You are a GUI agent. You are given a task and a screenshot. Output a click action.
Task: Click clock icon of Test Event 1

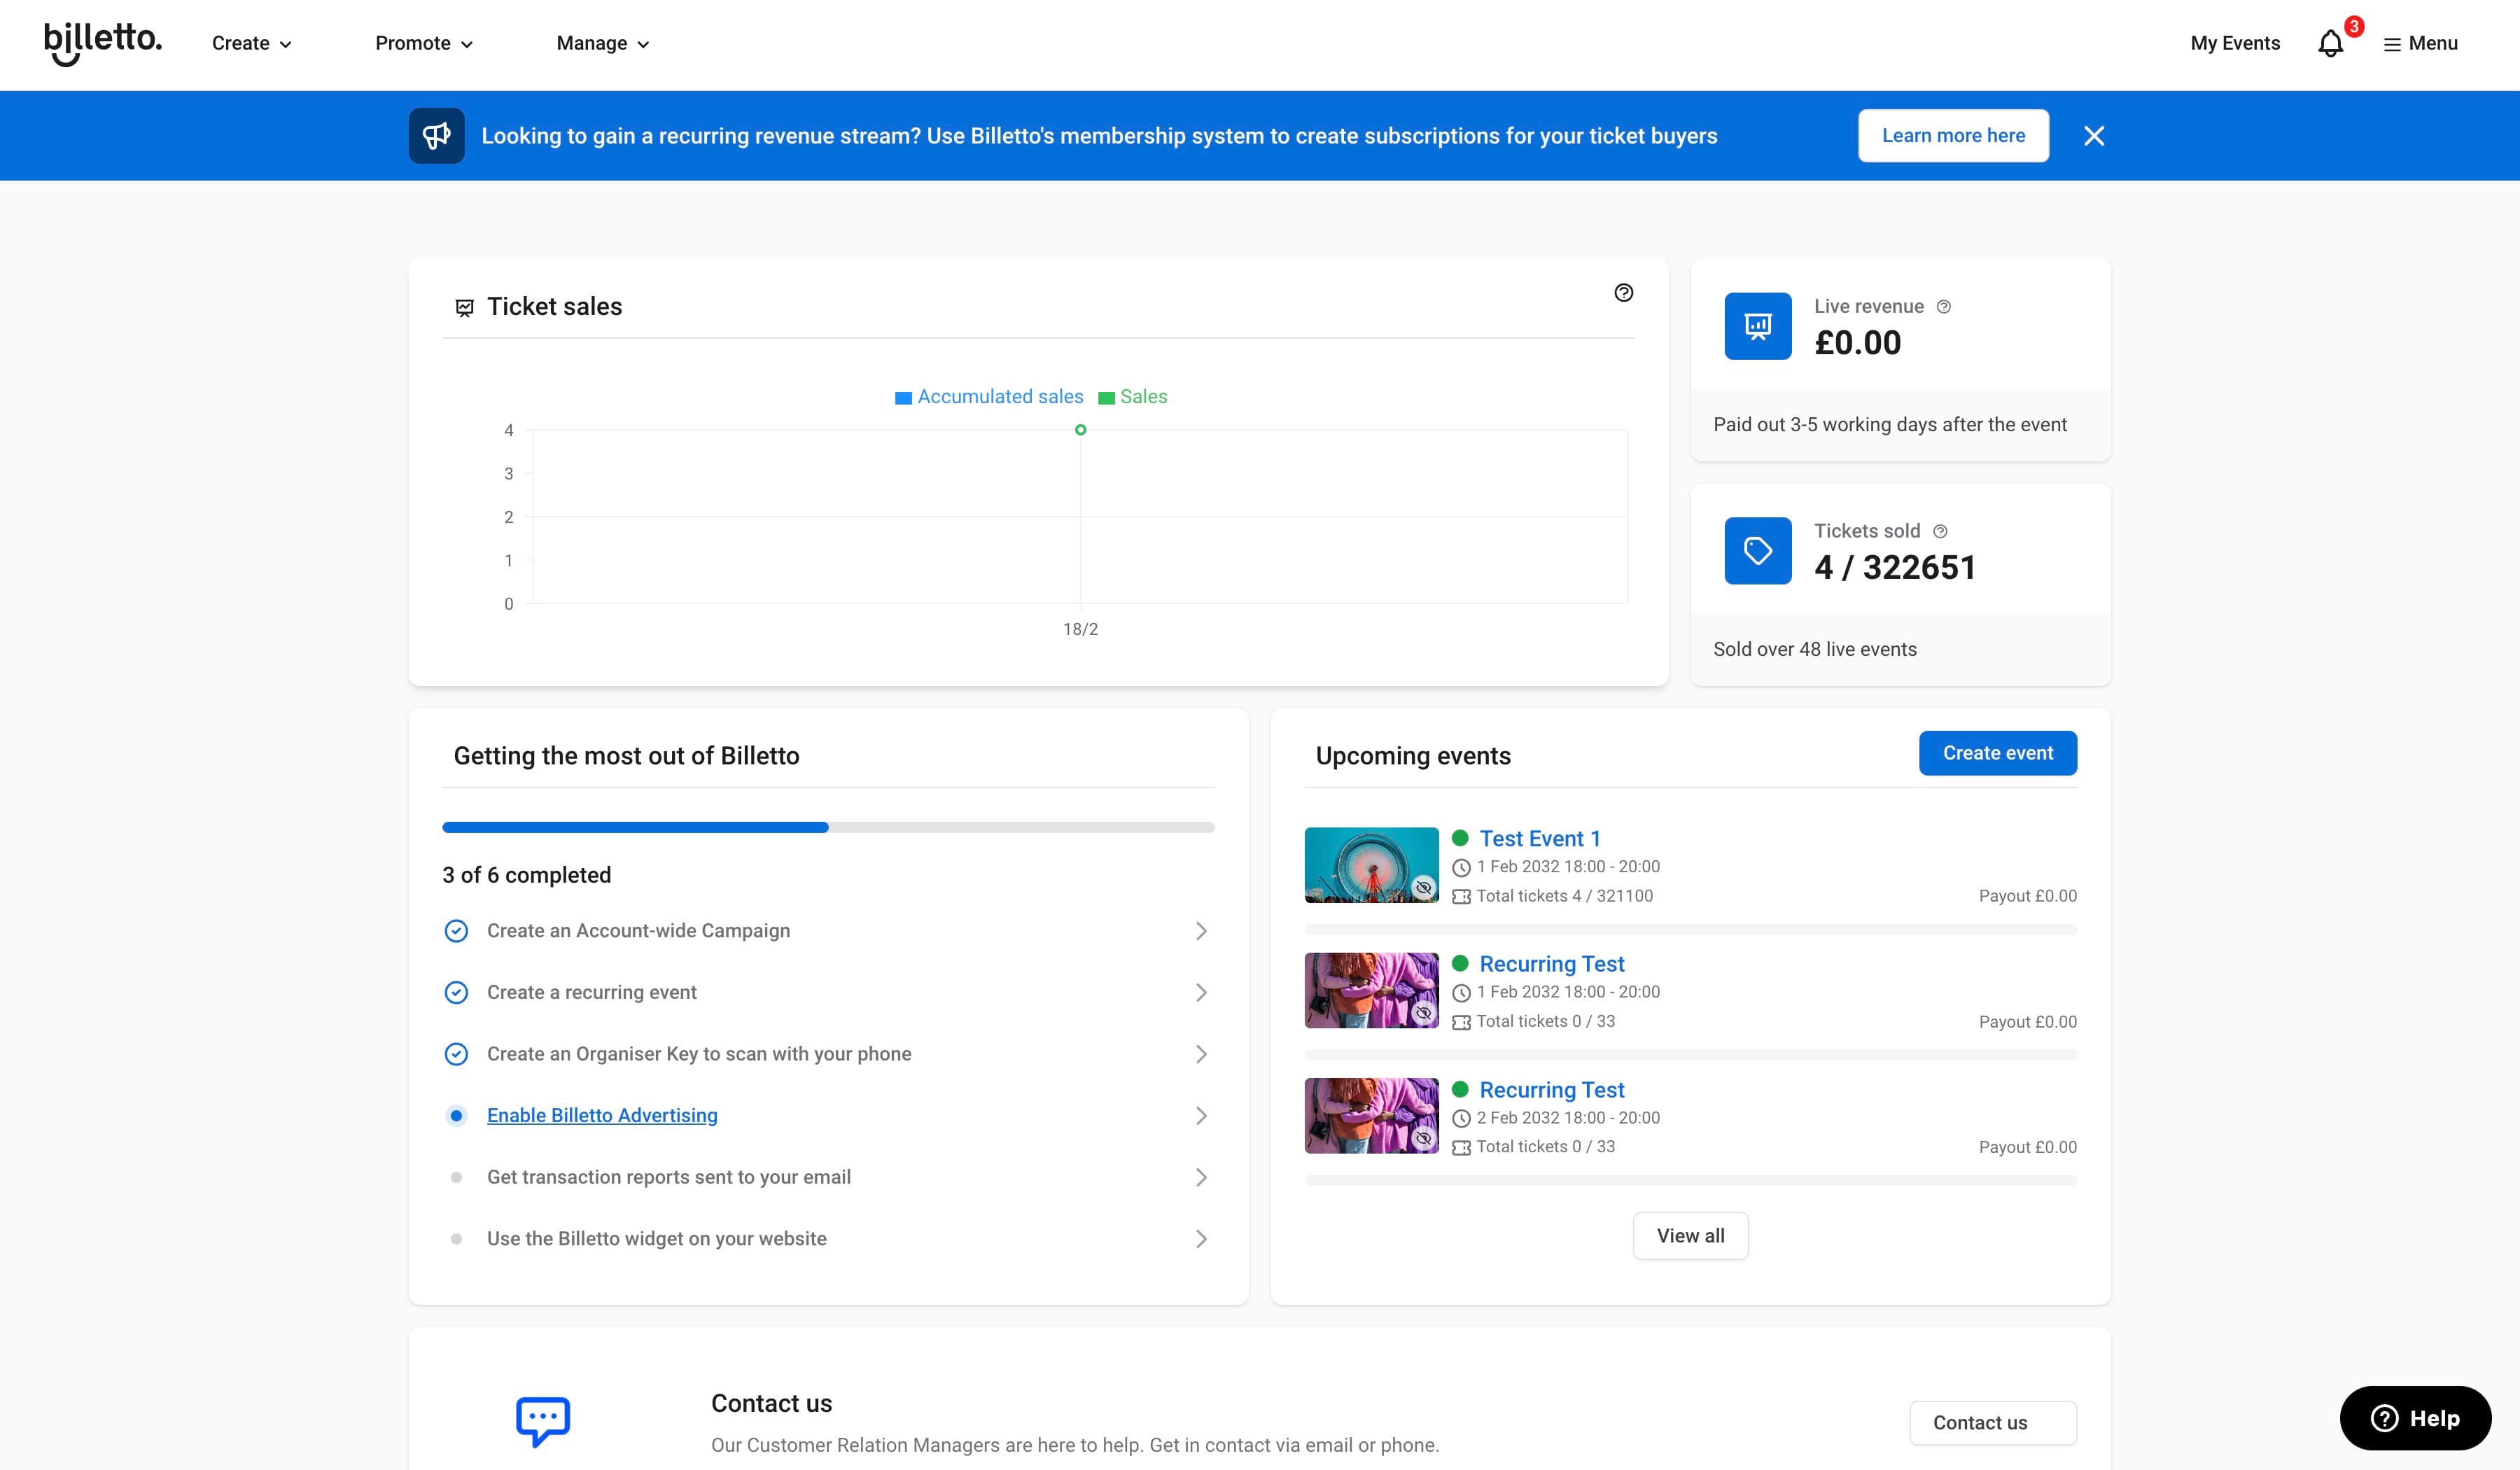[x=1461, y=867]
